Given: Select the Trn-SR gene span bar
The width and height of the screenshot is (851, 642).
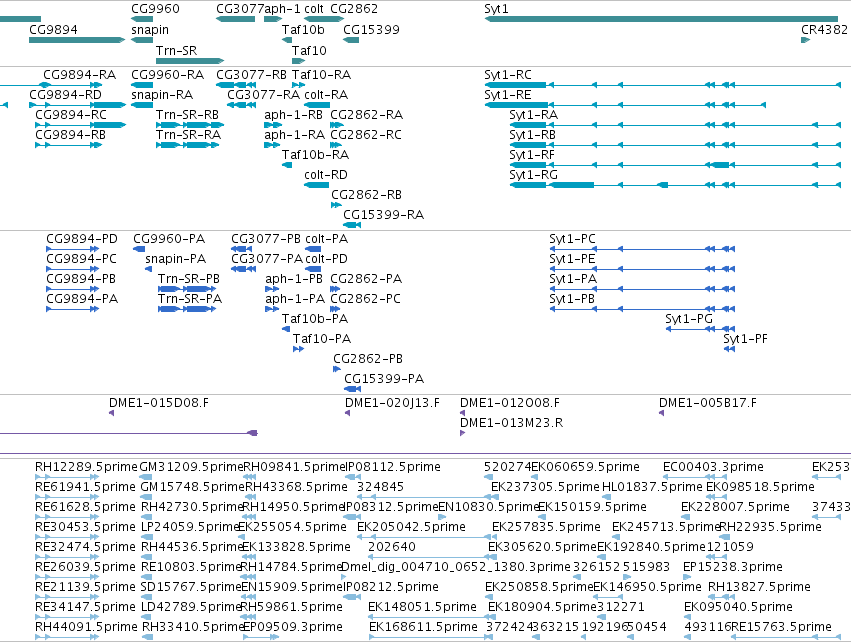Looking at the screenshot, I should click(190, 61).
